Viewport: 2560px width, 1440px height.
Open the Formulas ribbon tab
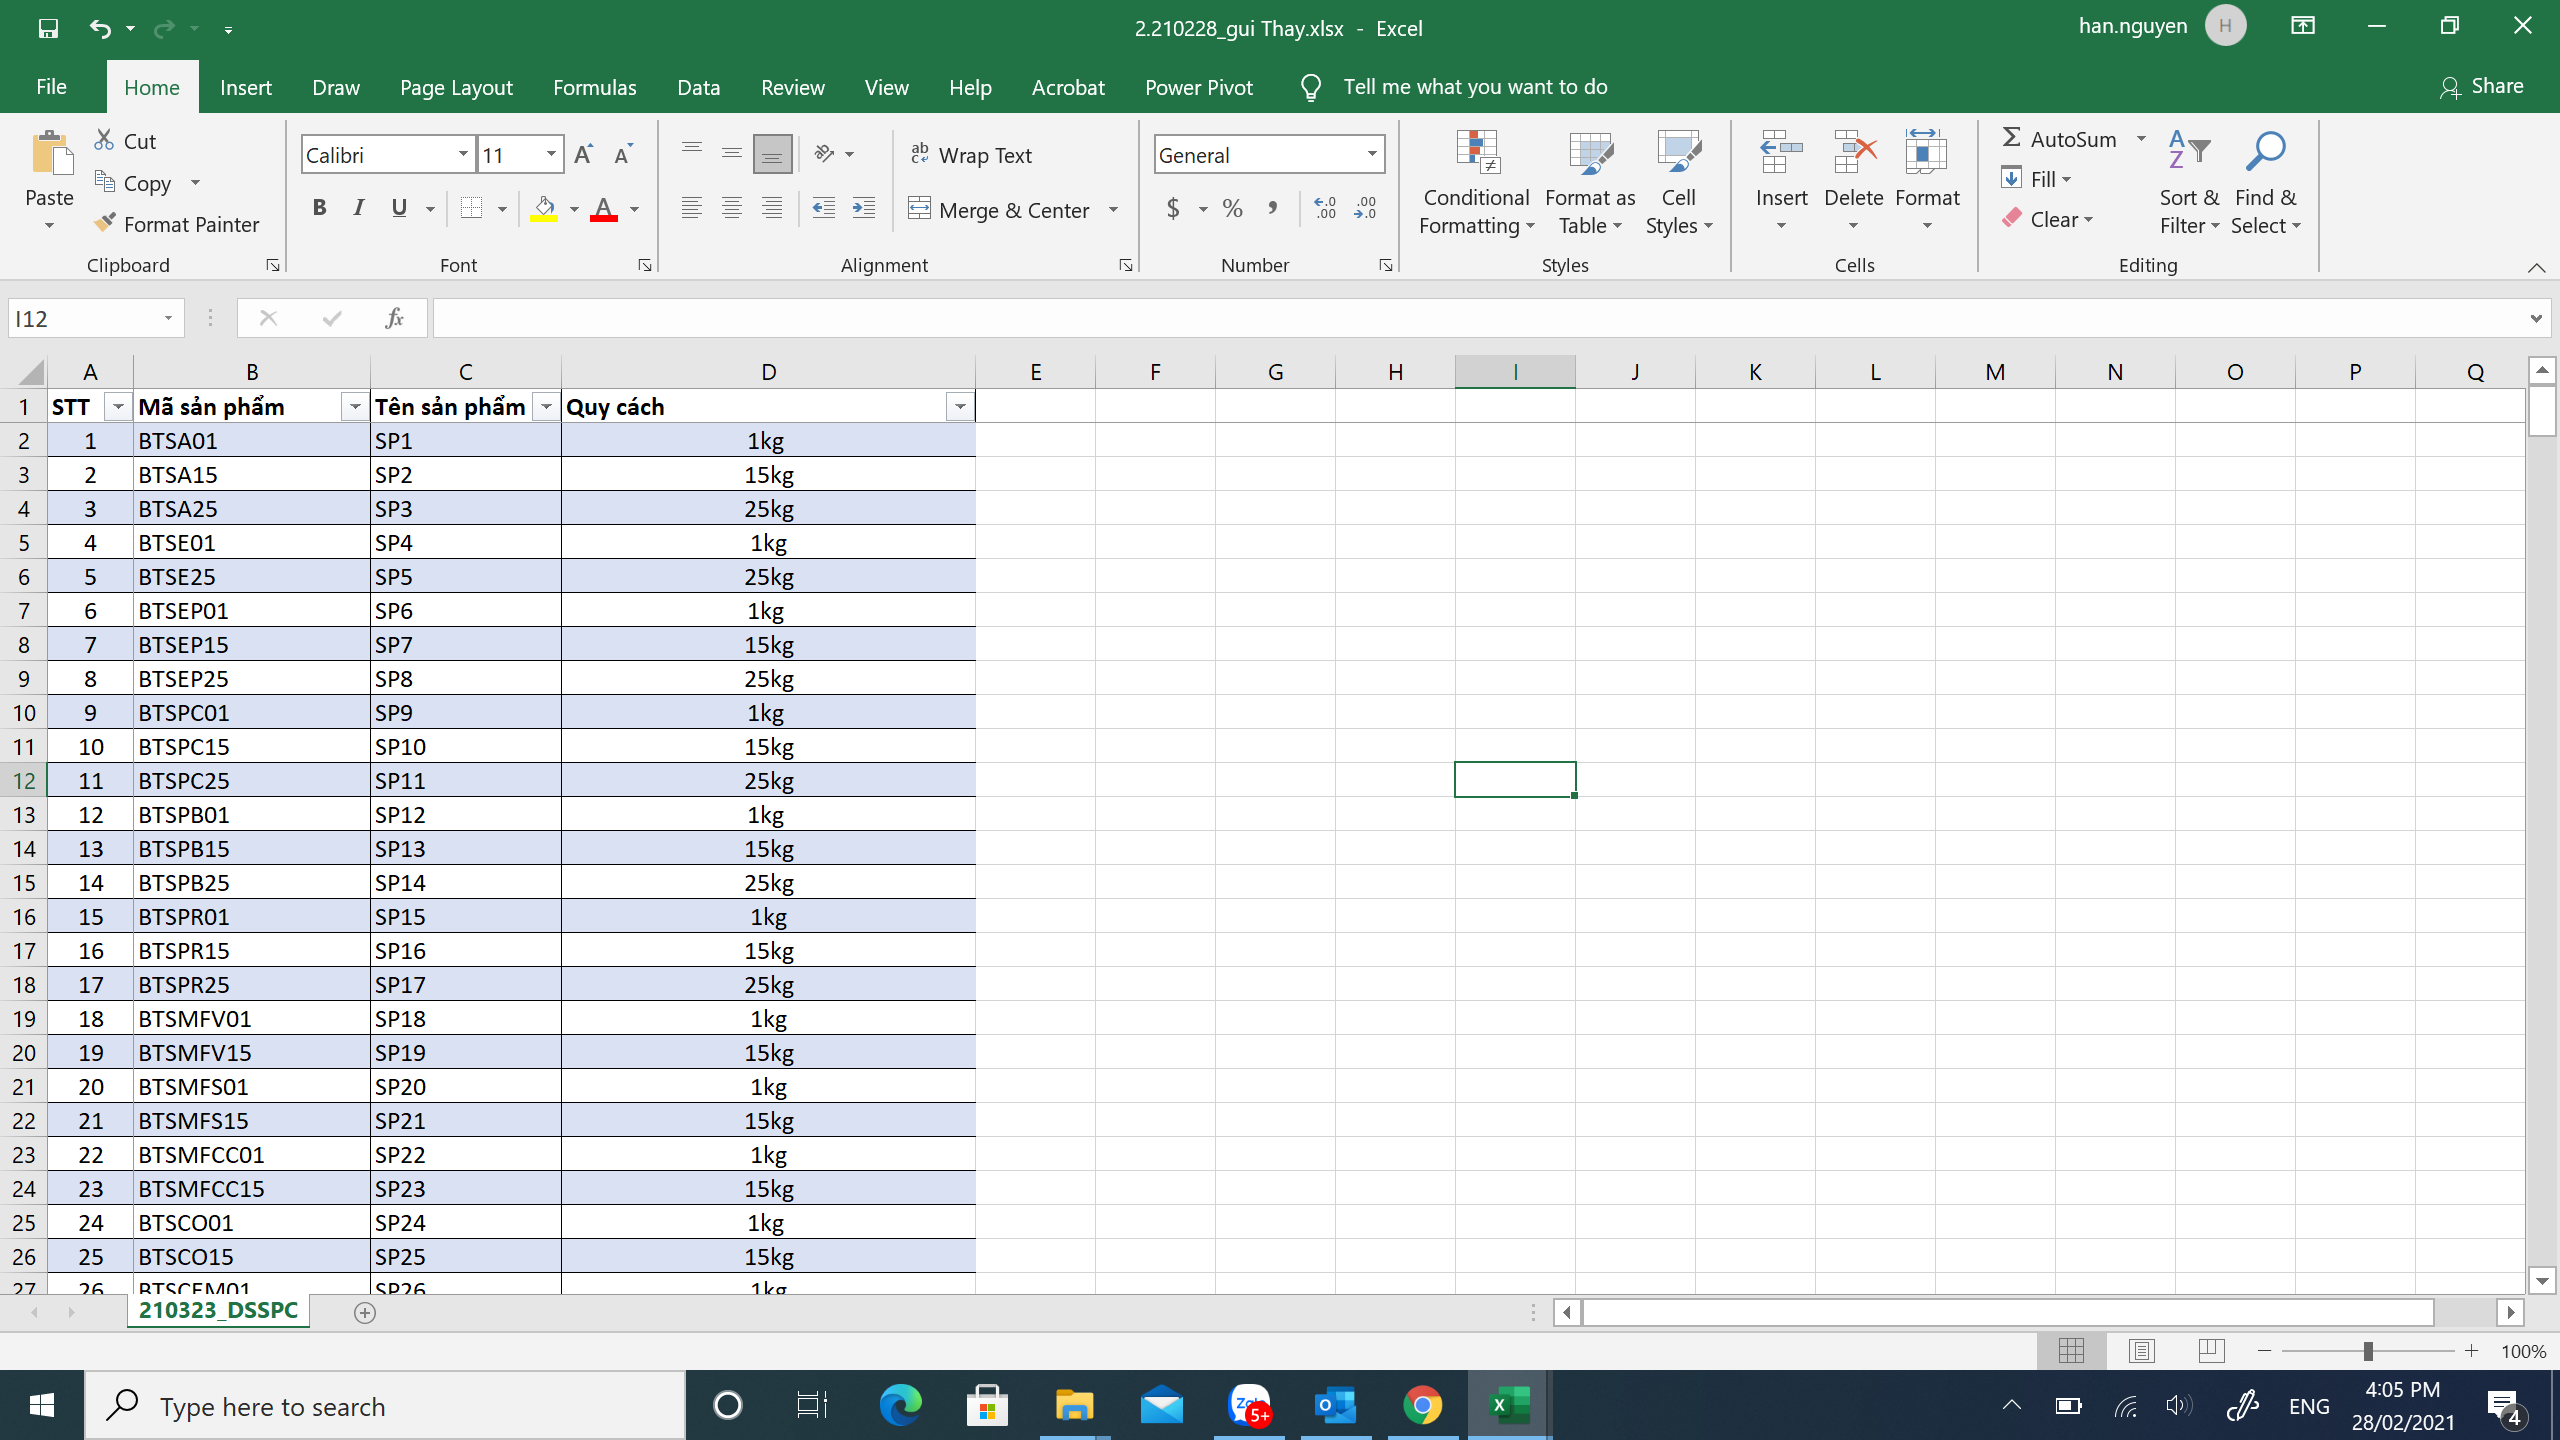[595, 87]
